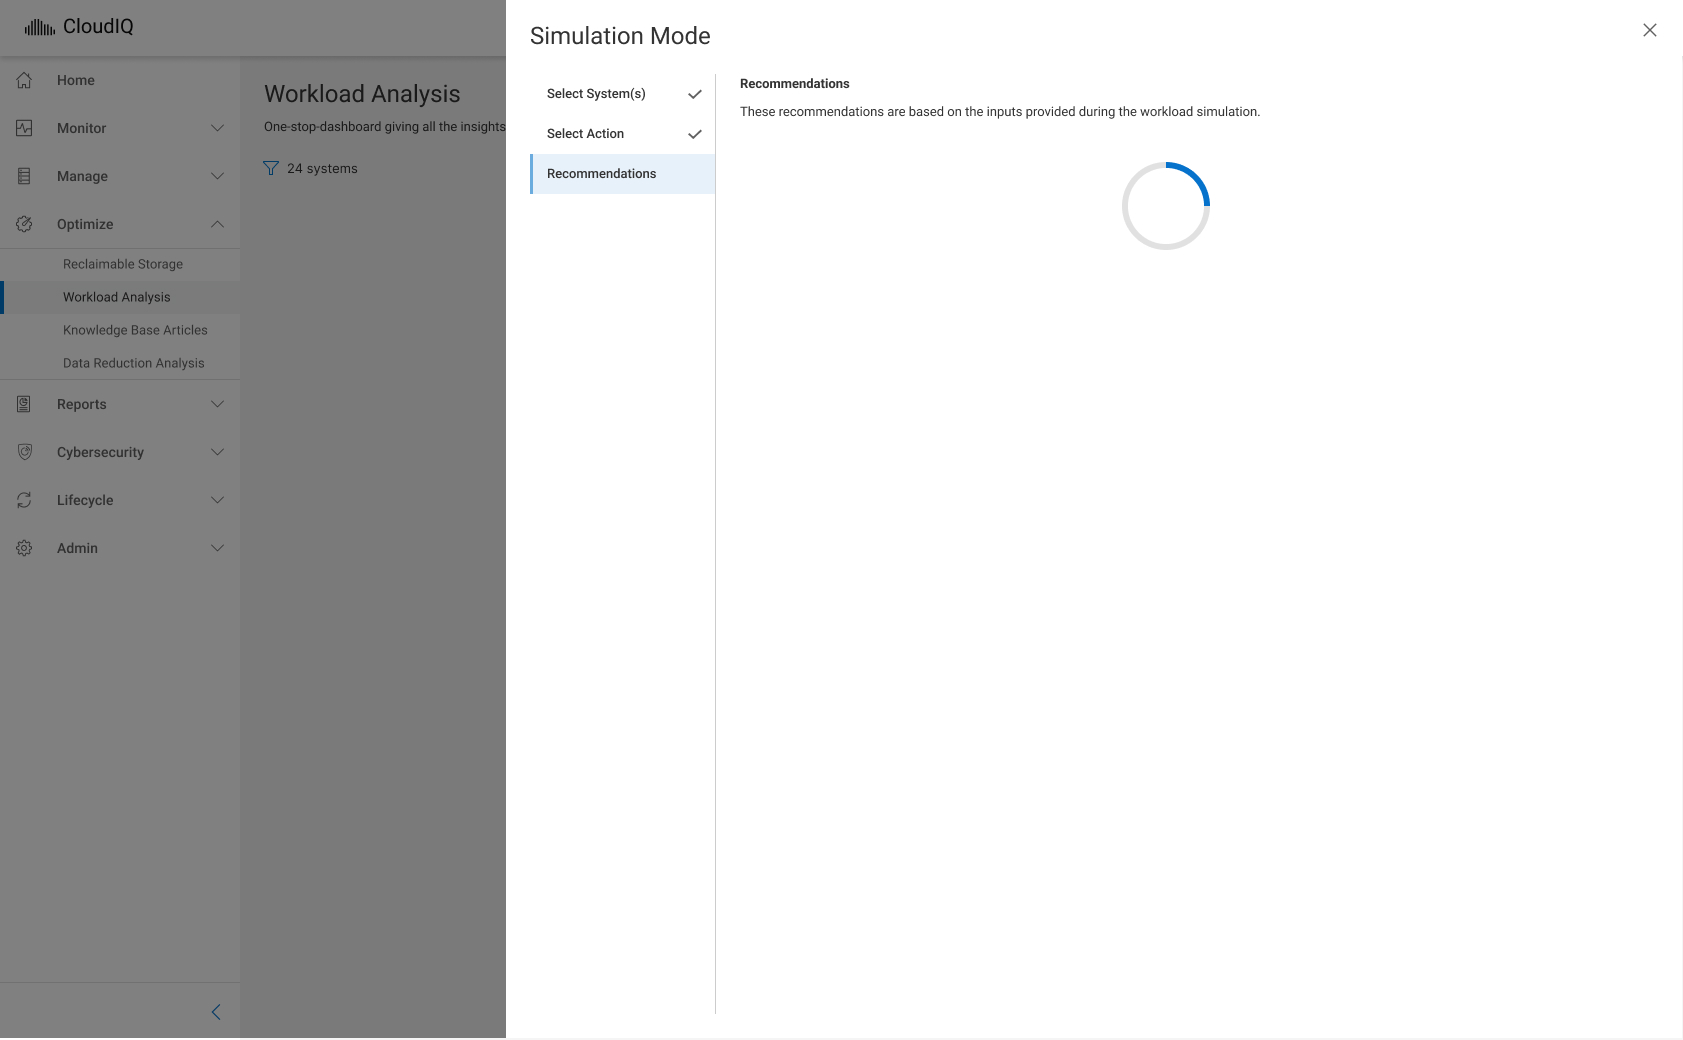Click the Admin menu label
Screen dimensions: 1683x1040
(x=77, y=548)
